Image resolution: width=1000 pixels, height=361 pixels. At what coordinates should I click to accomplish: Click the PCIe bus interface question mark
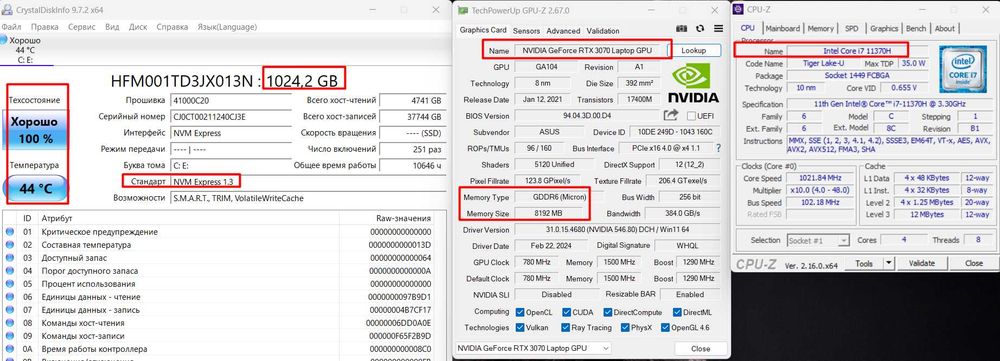click(x=719, y=148)
